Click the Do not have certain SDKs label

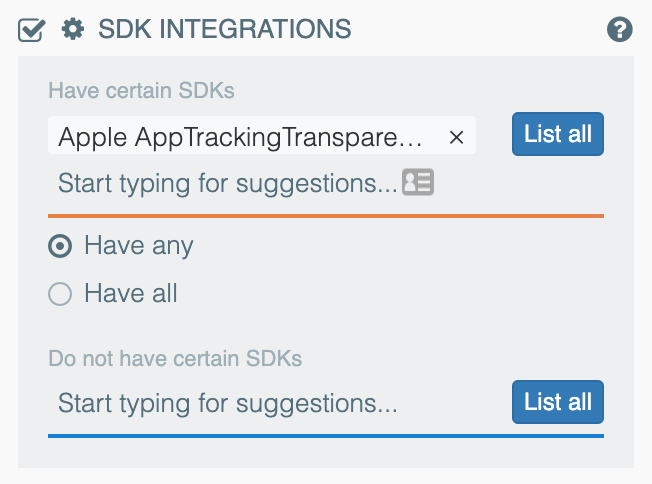tap(175, 357)
